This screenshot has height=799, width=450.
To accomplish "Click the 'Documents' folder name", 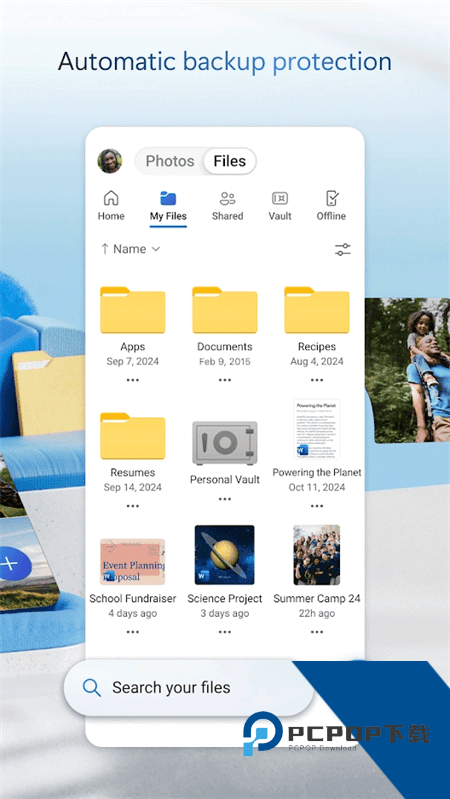I will (x=225, y=347).
